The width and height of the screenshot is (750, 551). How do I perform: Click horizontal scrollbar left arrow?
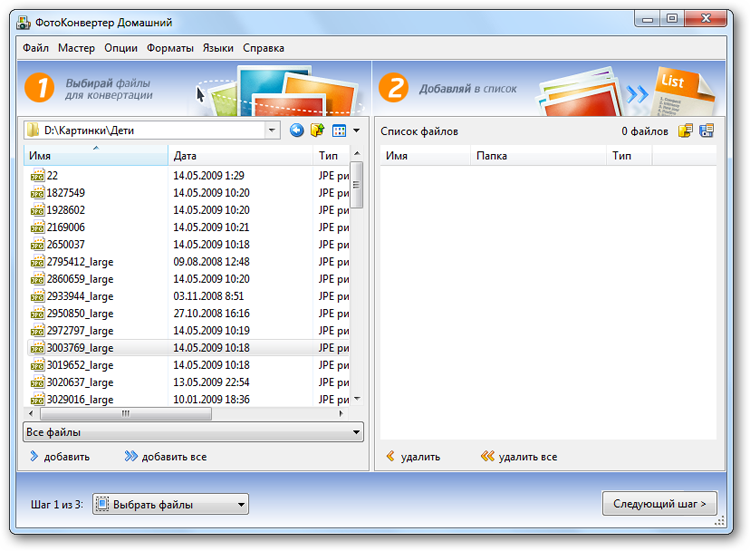pyautogui.click(x=31, y=413)
